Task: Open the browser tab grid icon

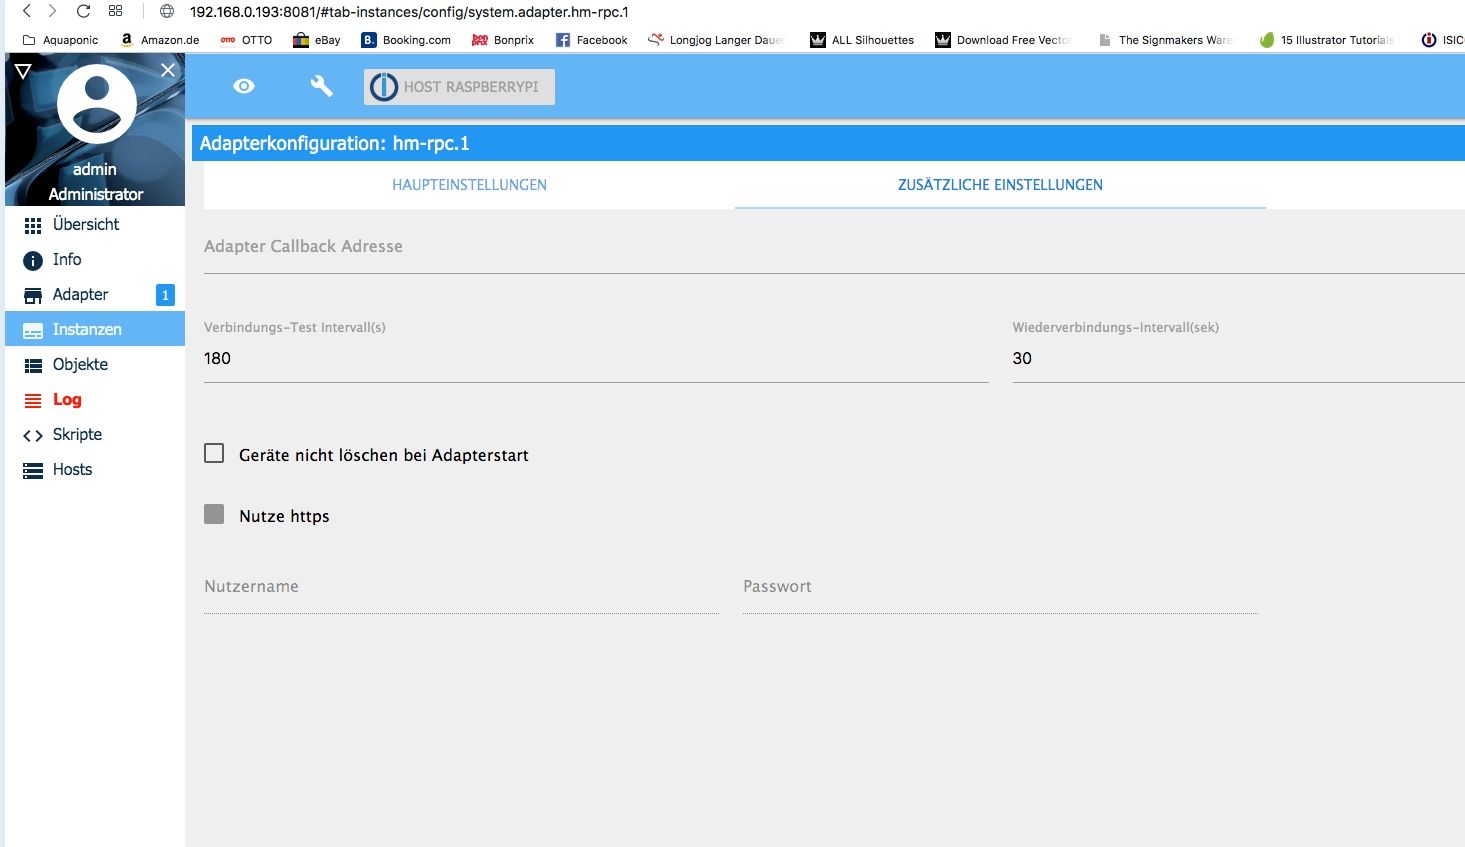Action: click(116, 11)
